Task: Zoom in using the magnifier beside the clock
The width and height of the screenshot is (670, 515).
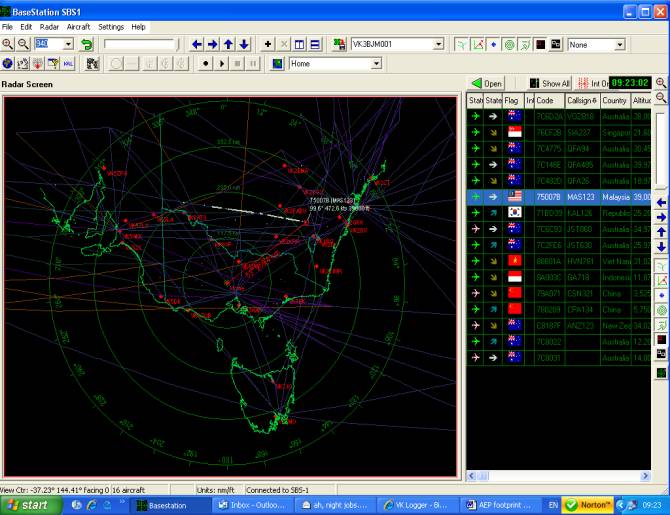Action: pyautogui.click(x=661, y=82)
